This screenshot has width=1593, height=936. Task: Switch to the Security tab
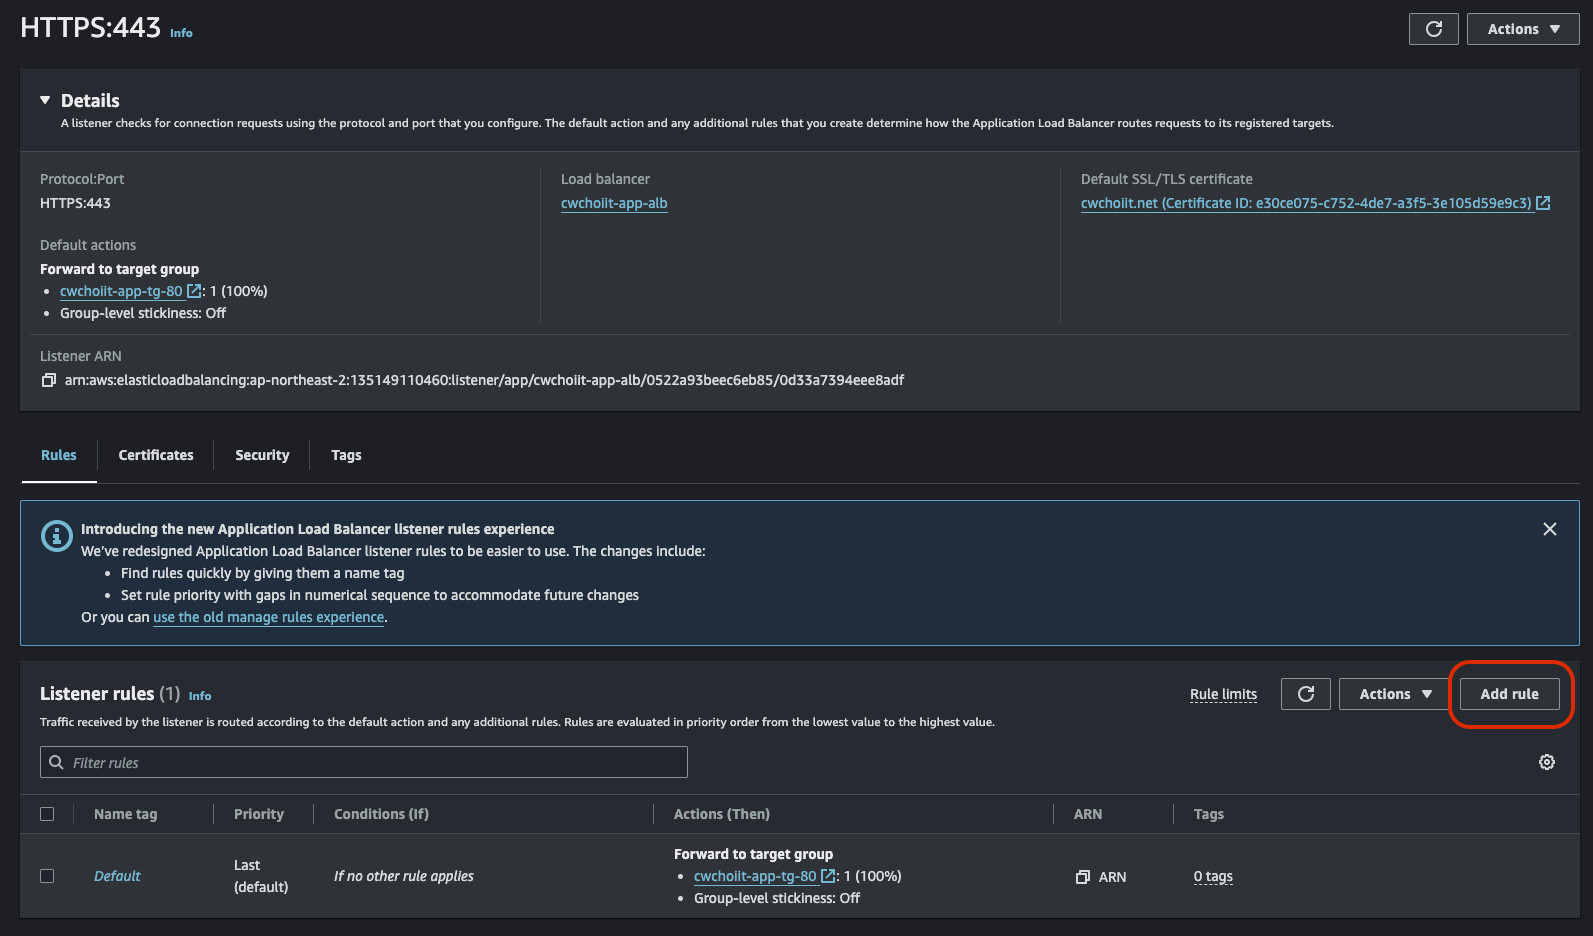tap(262, 455)
